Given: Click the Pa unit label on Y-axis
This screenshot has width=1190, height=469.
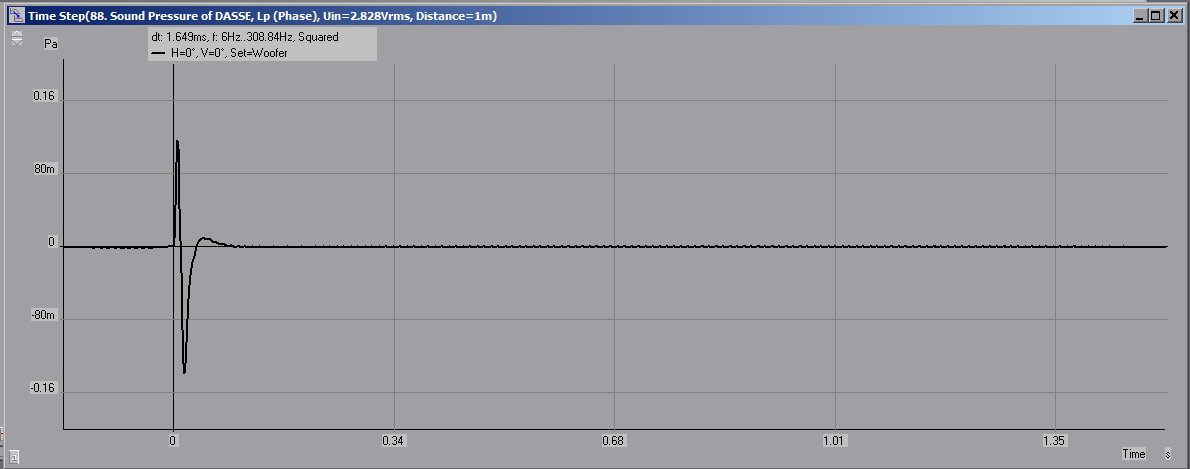Looking at the screenshot, I should pos(51,44).
